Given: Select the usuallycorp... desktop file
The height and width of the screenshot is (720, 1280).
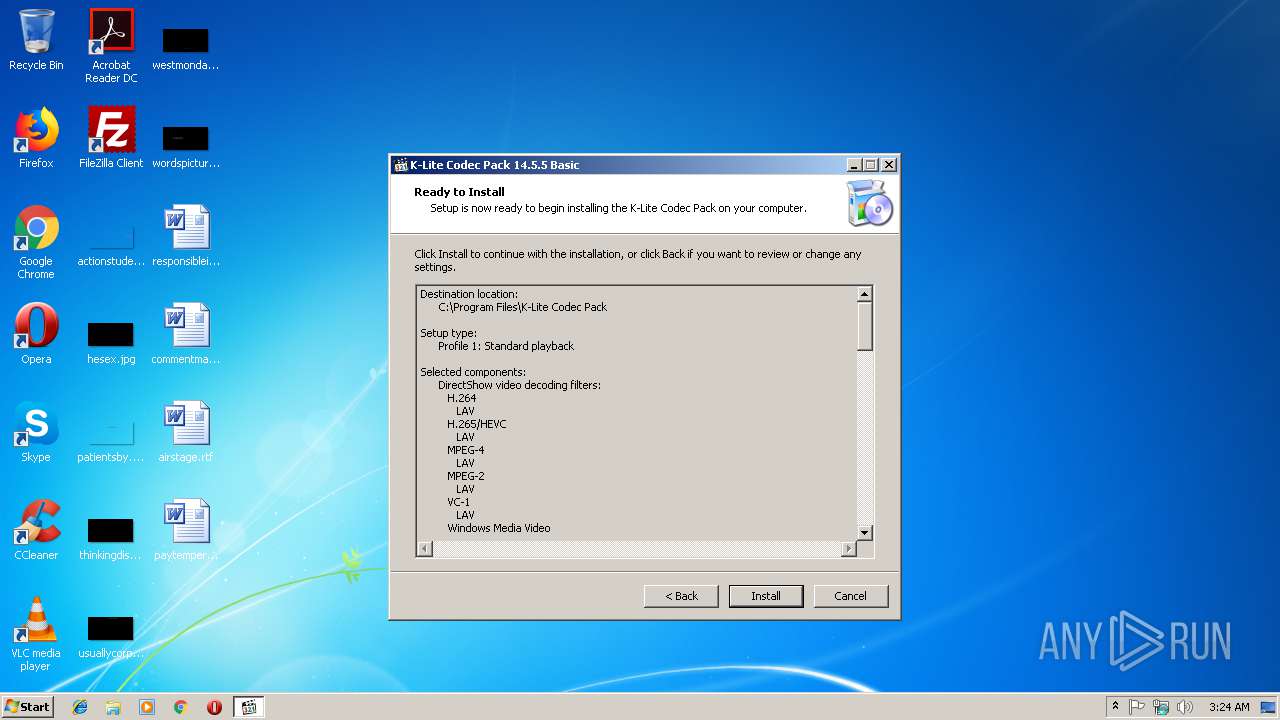Looking at the screenshot, I should [x=111, y=636].
